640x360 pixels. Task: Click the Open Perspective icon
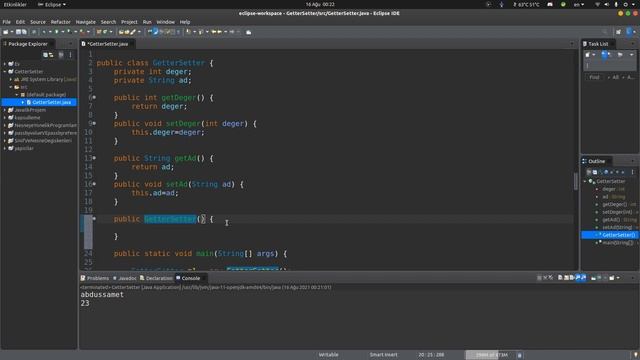[x=618, y=32]
